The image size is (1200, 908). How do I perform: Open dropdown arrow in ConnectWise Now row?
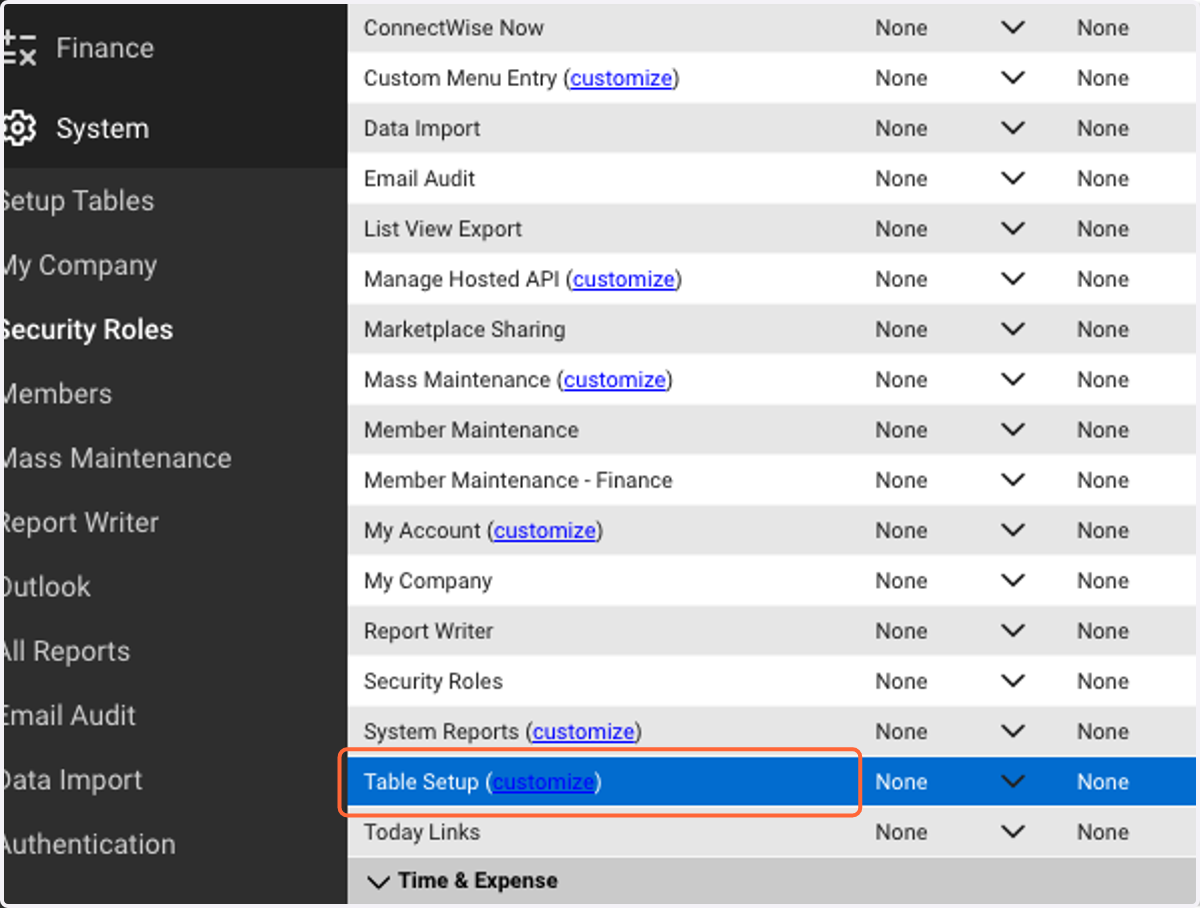point(1013,28)
